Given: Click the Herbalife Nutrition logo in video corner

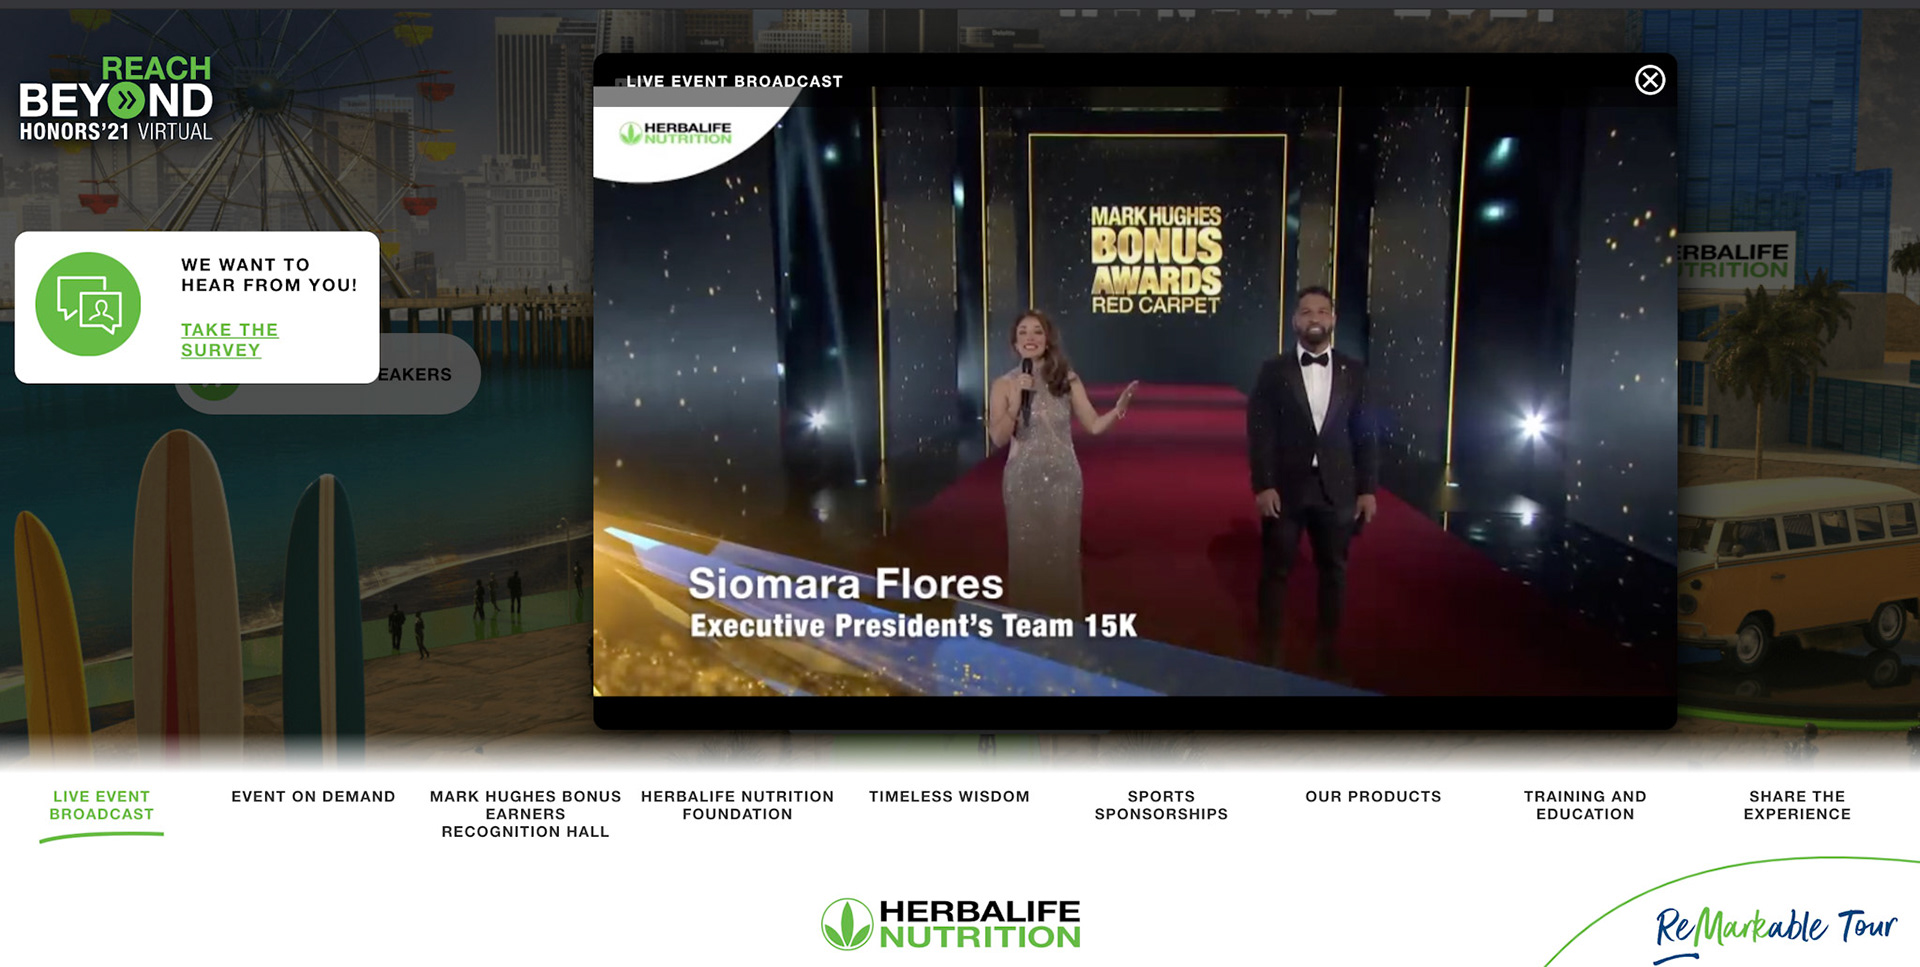Looking at the screenshot, I should [676, 133].
